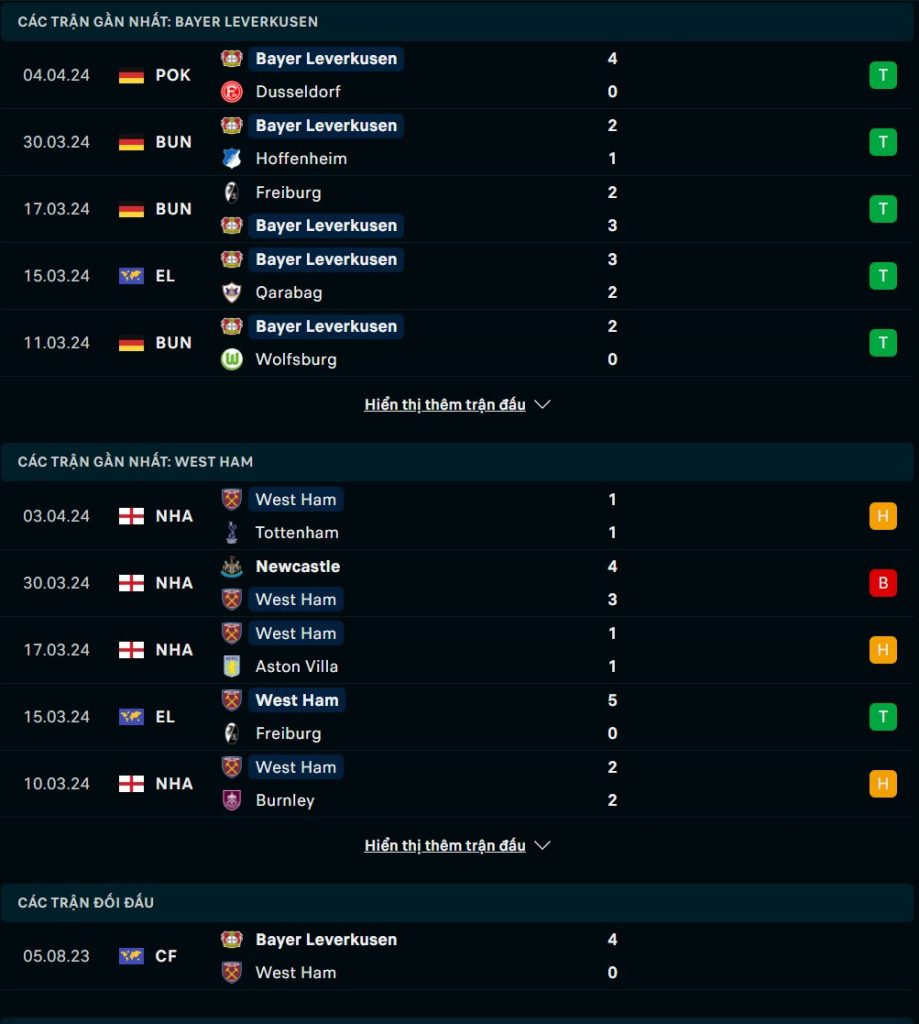
Task: Click the Wolfsburg green logo icon
Action: (231, 359)
